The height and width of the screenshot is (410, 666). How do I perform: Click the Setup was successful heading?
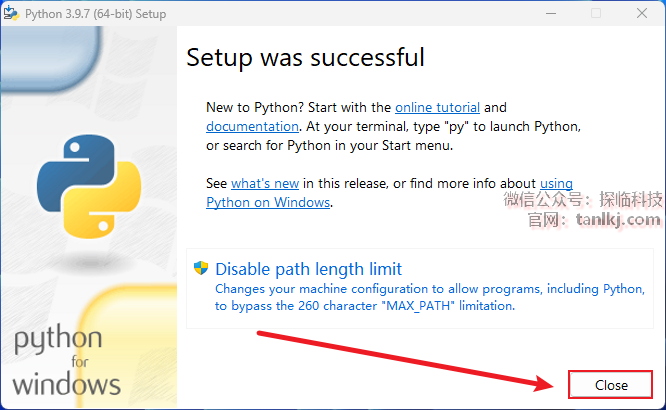[x=305, y=57]
